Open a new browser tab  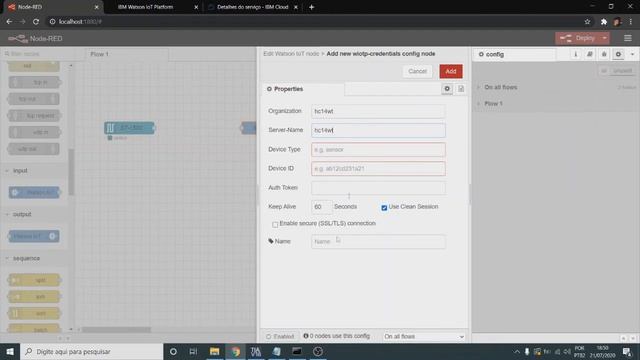(311, 7)
